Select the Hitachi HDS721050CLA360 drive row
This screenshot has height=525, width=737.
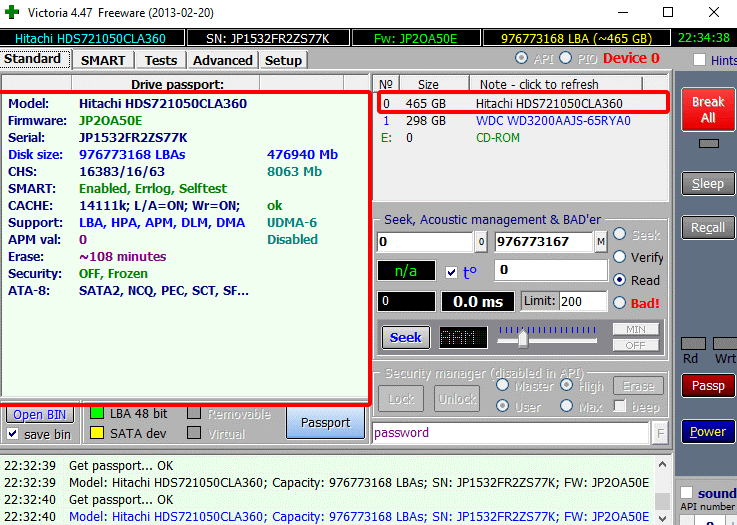pyautogui.click(x=522, y=103)
